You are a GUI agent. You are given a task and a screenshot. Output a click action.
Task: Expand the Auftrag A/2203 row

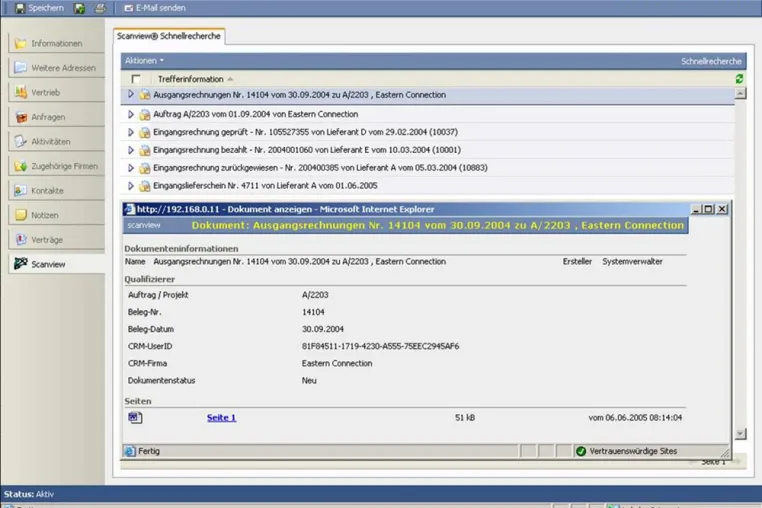pos(131,114)
